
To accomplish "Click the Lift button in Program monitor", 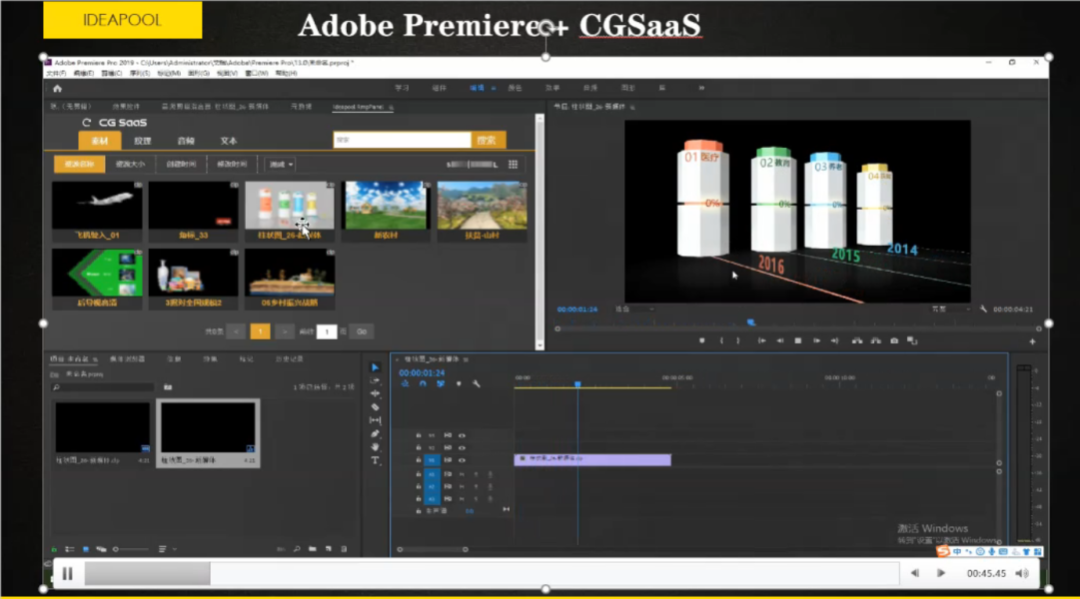I will (x=857, y=341).
